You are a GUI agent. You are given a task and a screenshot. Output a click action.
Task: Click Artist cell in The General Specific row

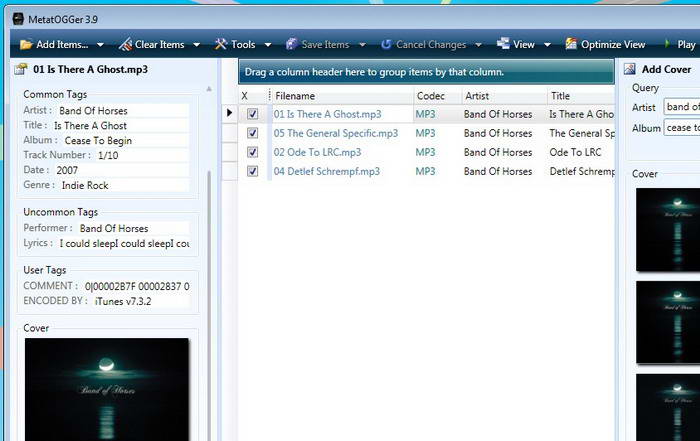click(x=498, y=133)
